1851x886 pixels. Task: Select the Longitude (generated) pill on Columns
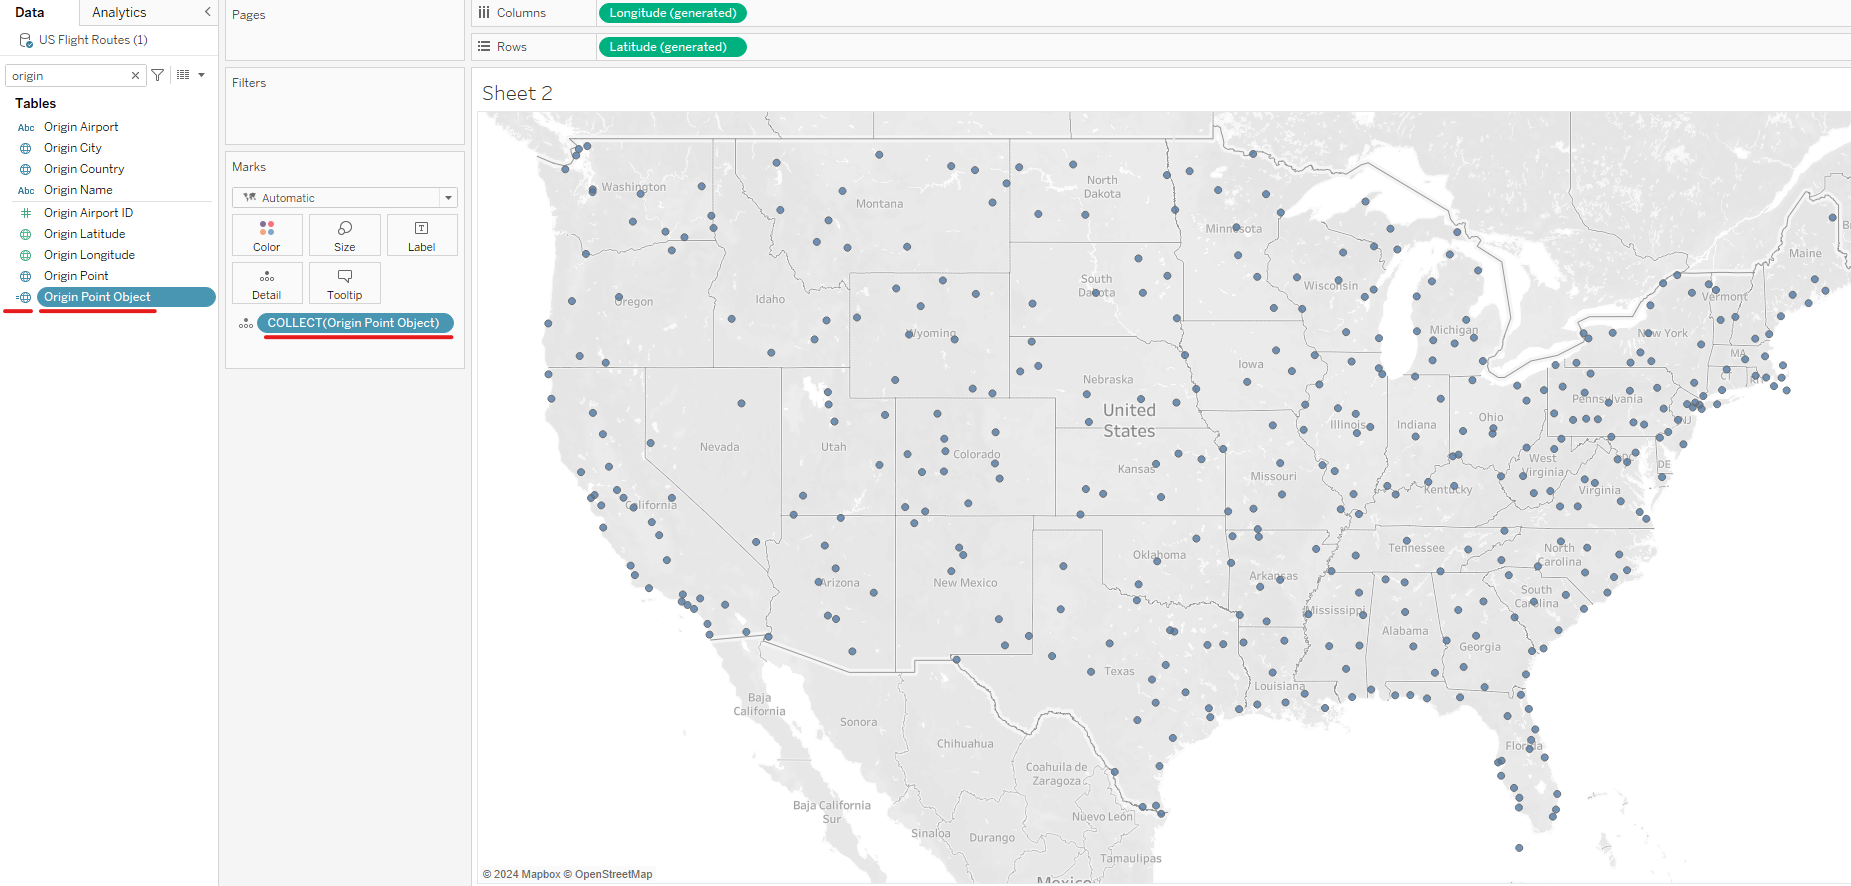(x=673, y=13)
